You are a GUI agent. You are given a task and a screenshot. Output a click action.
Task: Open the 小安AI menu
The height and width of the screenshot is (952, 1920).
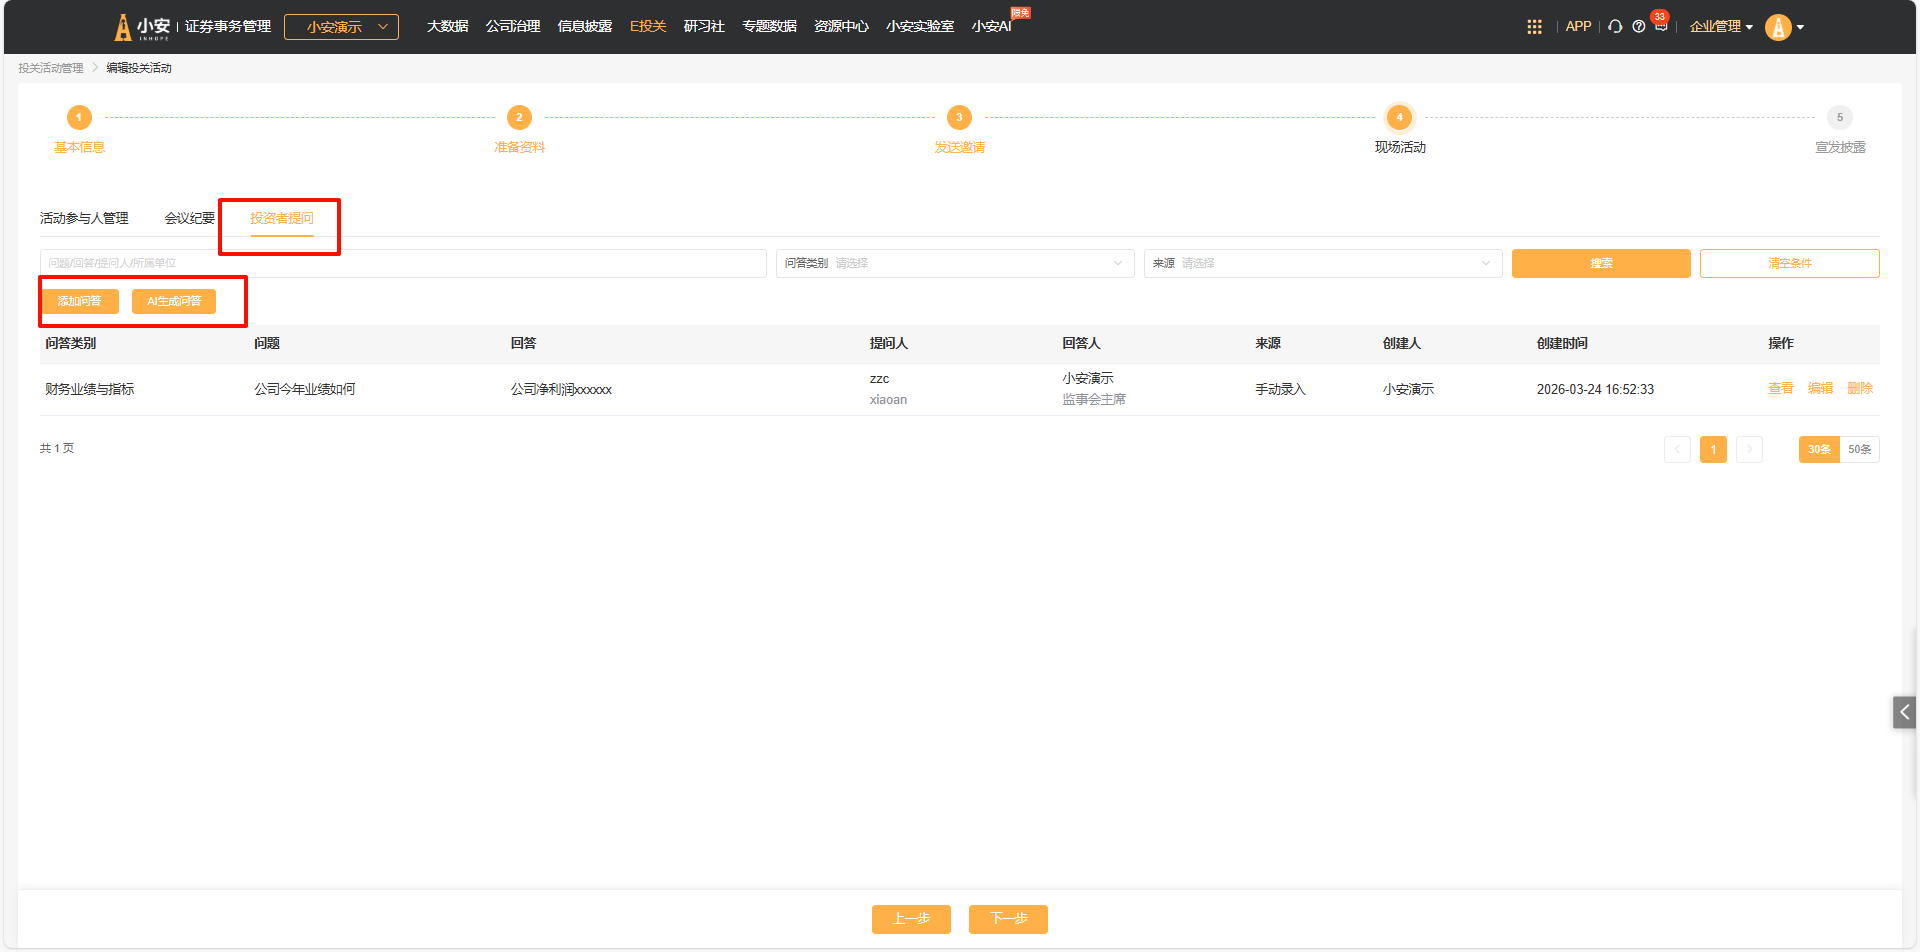tap(992, 27)
